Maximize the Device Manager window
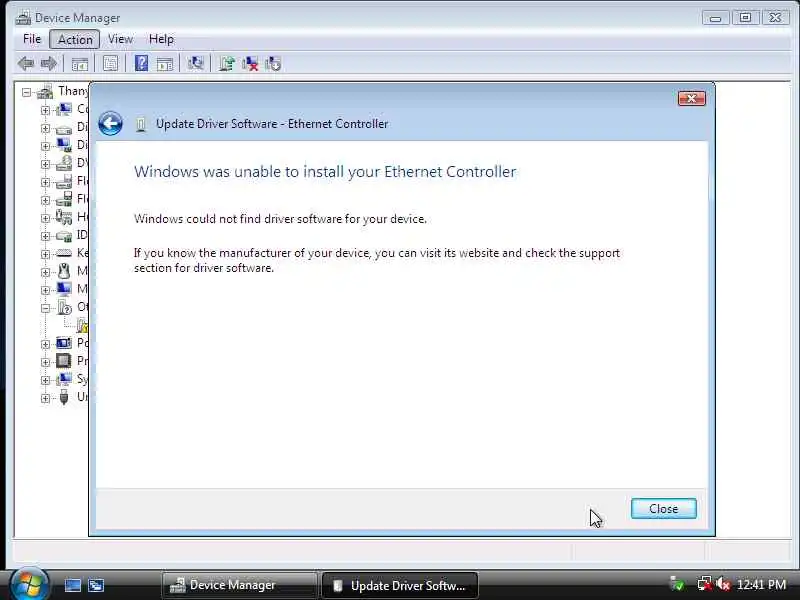 745,18
